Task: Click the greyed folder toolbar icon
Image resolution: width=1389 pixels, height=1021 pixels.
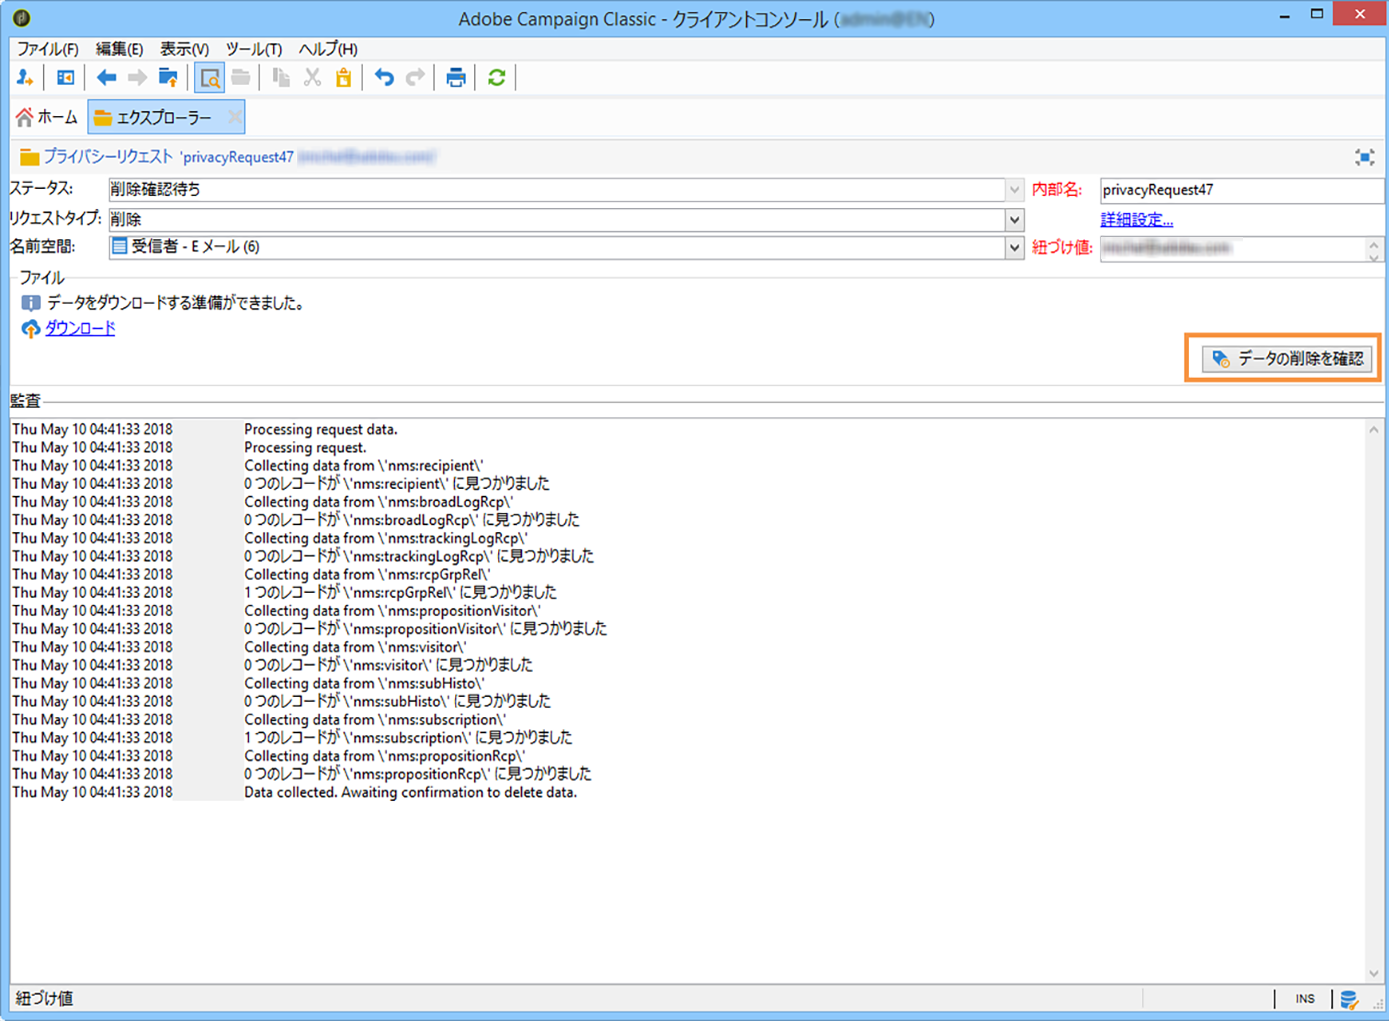Action: pyautogui.click(x=241, y=78)
